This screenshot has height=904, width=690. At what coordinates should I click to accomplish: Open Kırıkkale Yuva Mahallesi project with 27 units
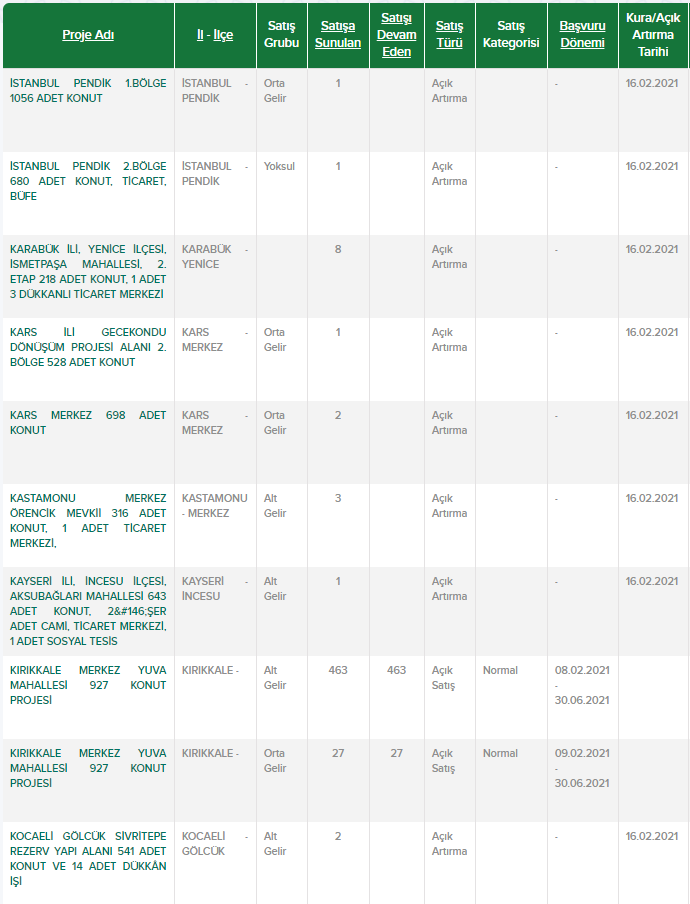point(88,768)
